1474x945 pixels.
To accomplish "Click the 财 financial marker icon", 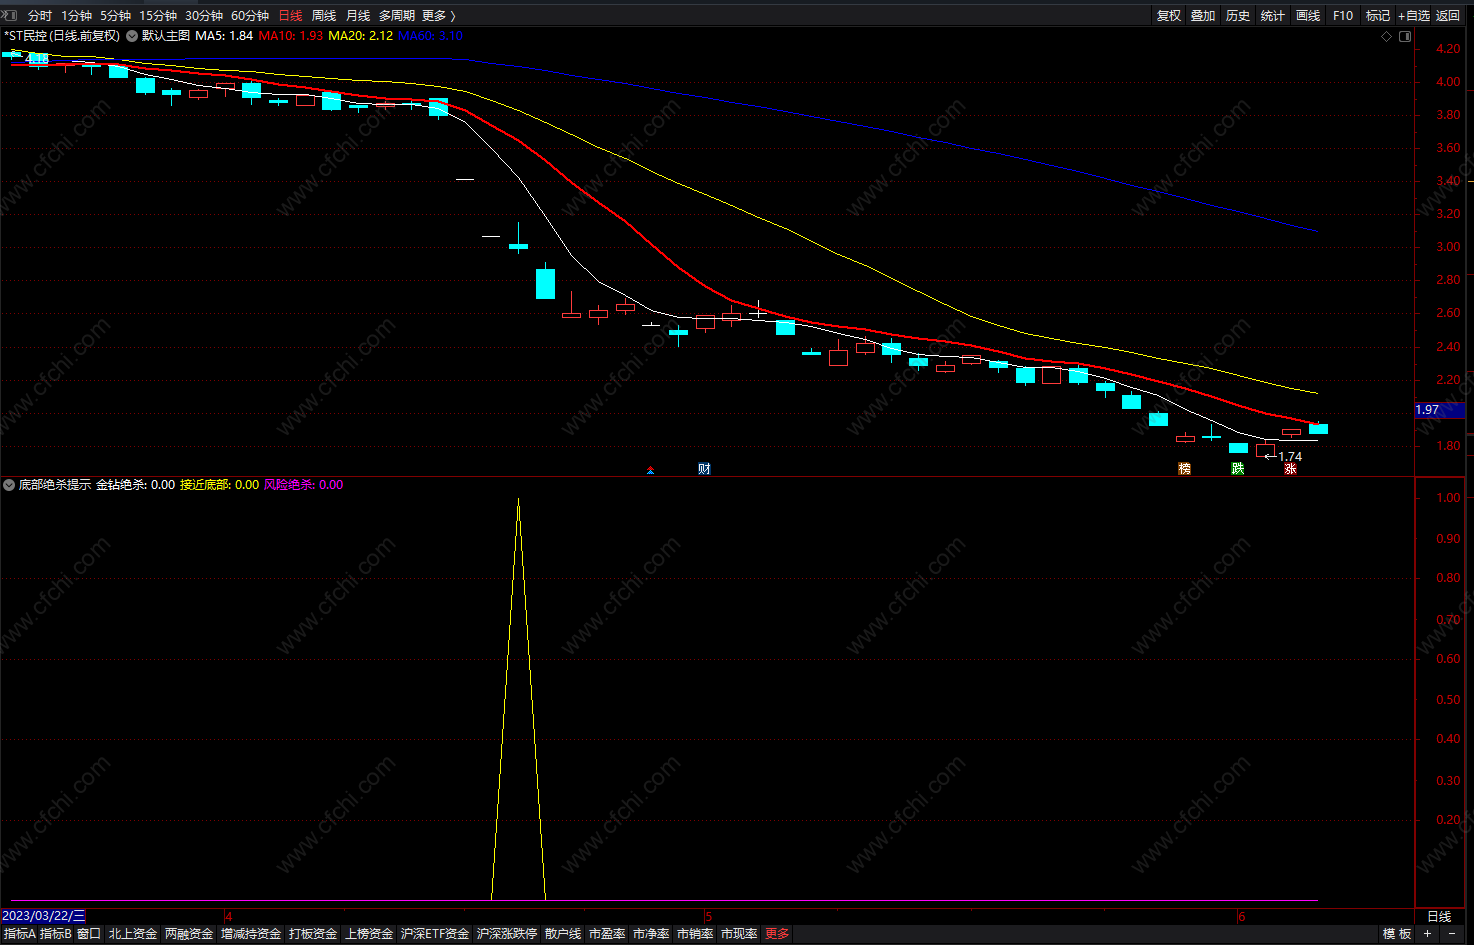I will (704, 469).
